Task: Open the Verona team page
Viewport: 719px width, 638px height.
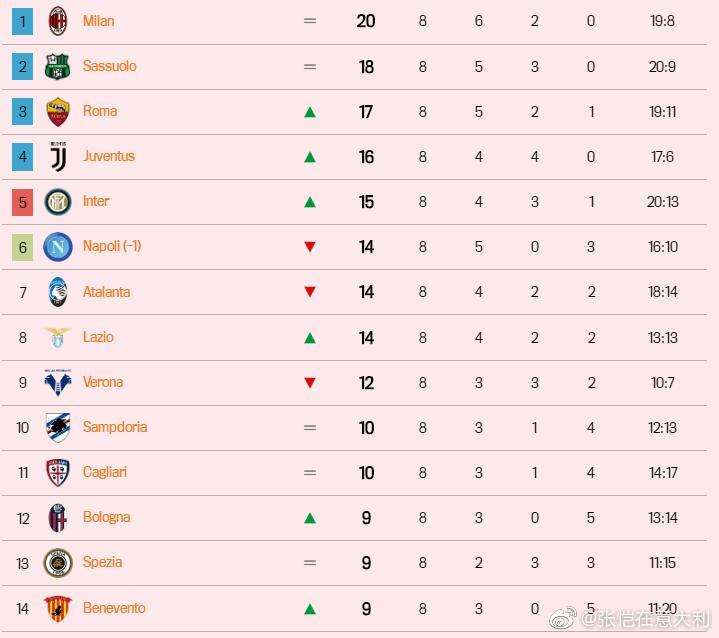Action: tap(103, 382)
